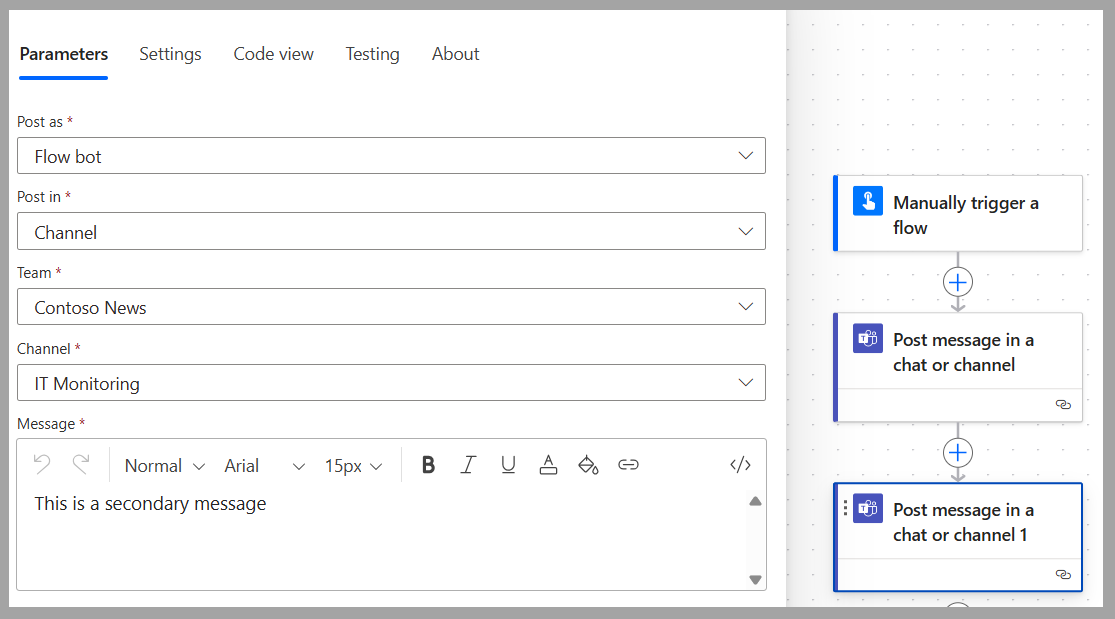Open the insert link icon
This screenshot has height=619, width=1115.
628,464
